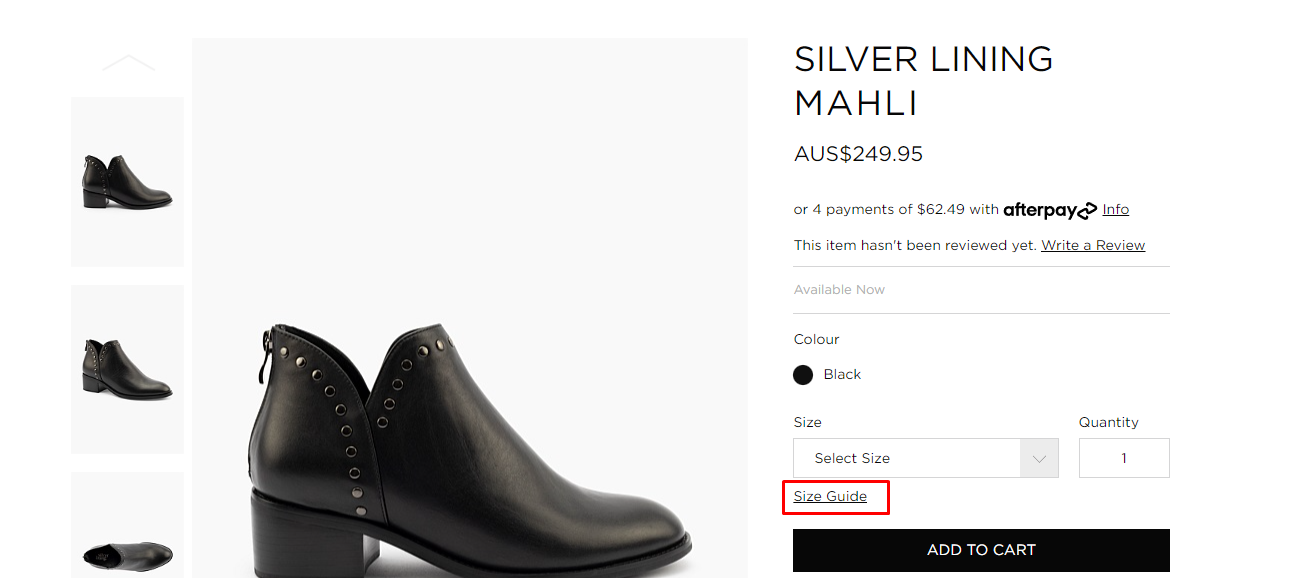Screen dimensions: 1314x578
Task: Open the afterpay Info link
Action: click(1115, 210)
